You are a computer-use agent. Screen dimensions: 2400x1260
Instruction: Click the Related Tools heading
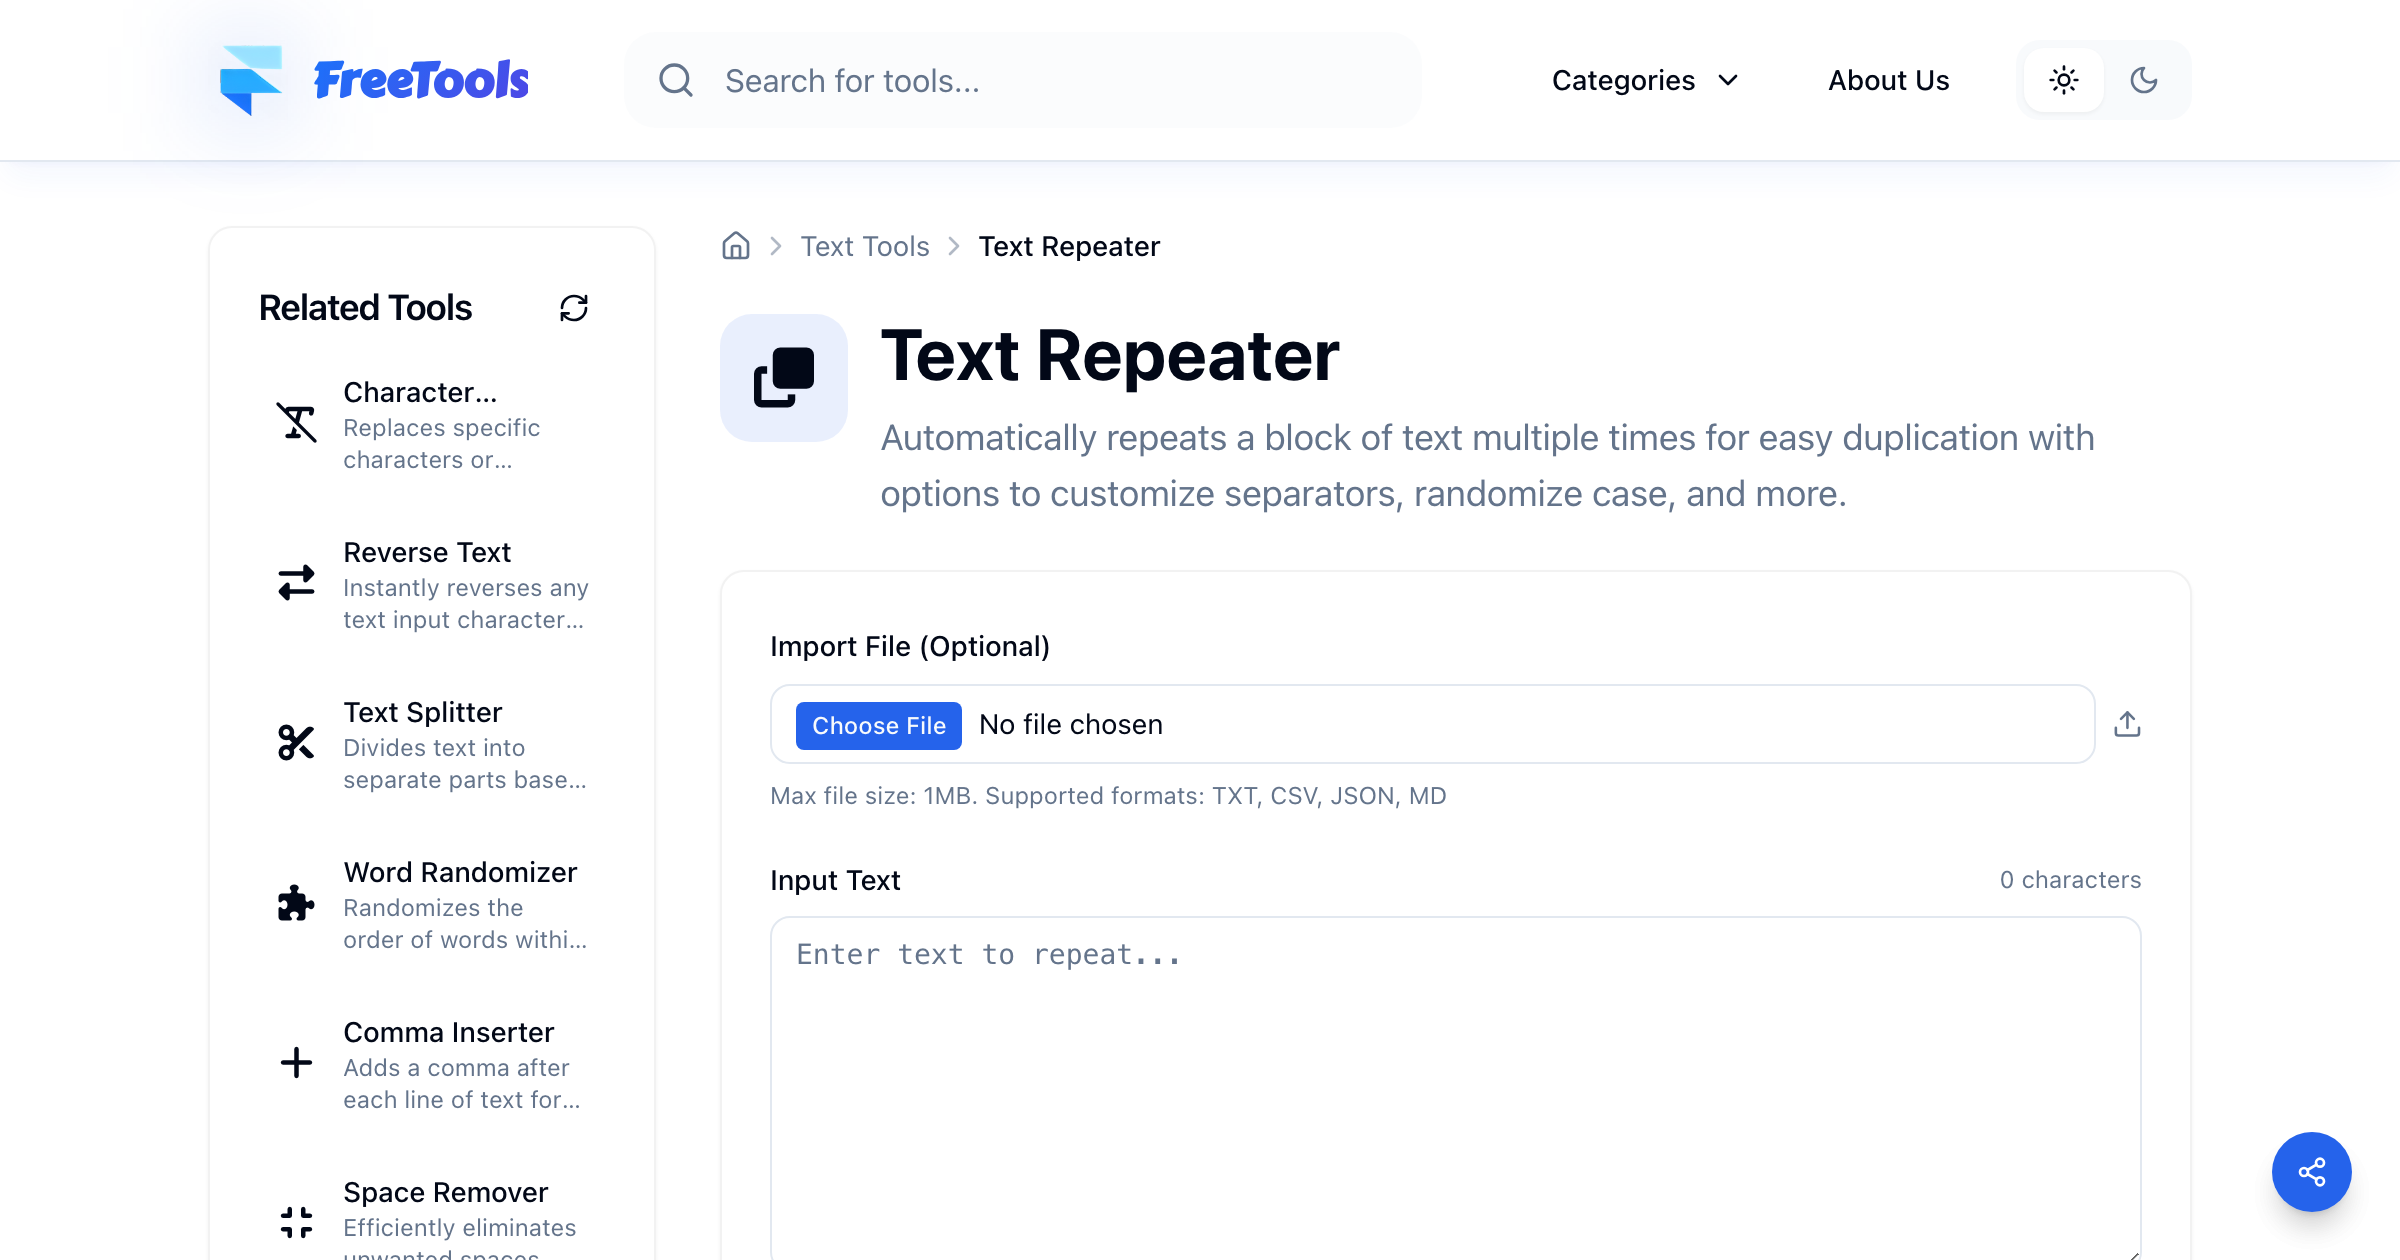point(365,308)
